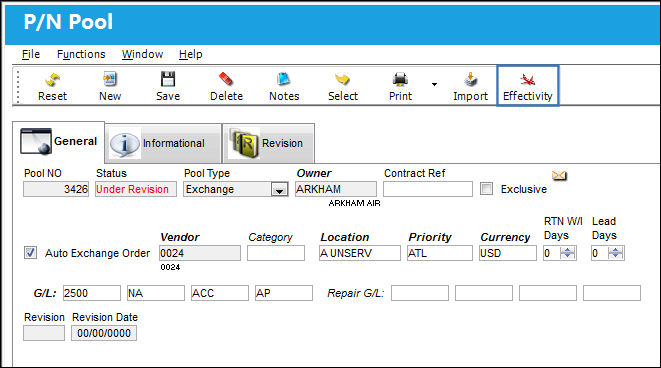The image size is (661, 368).
Task: Click the G/L field NA
Action: (156, 293)
